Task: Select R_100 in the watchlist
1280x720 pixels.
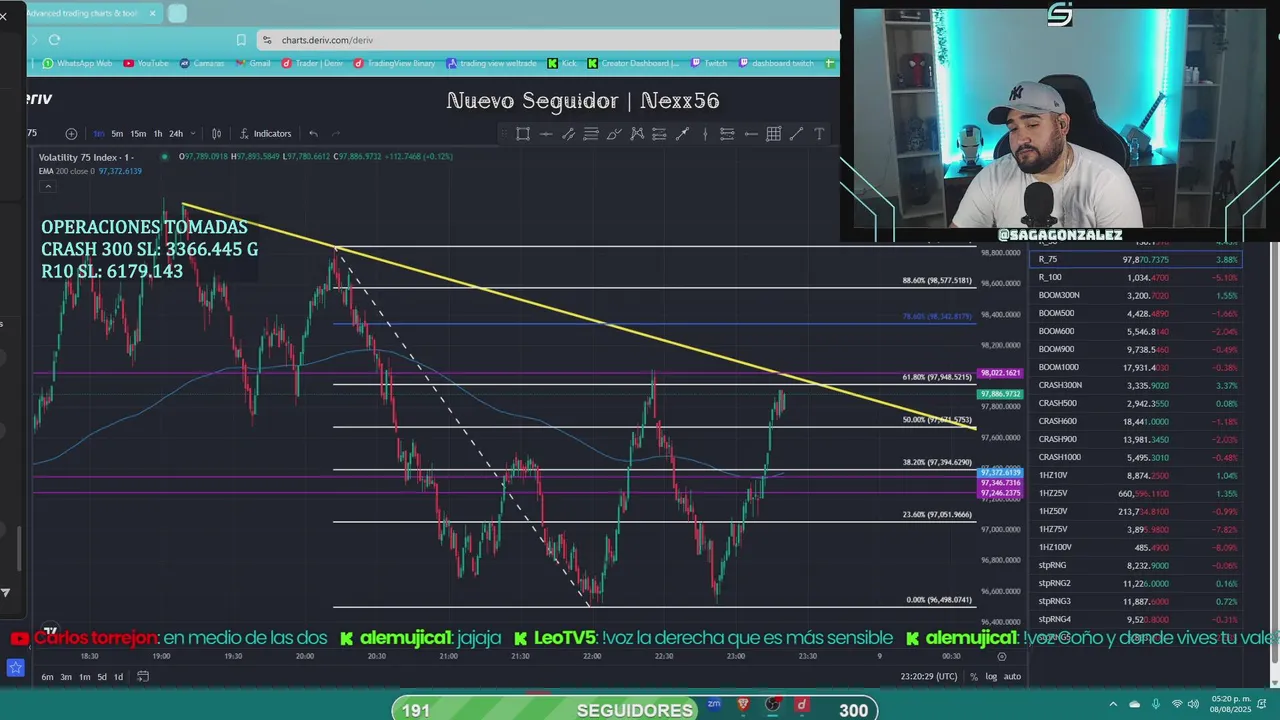Action: (1137, 277)
